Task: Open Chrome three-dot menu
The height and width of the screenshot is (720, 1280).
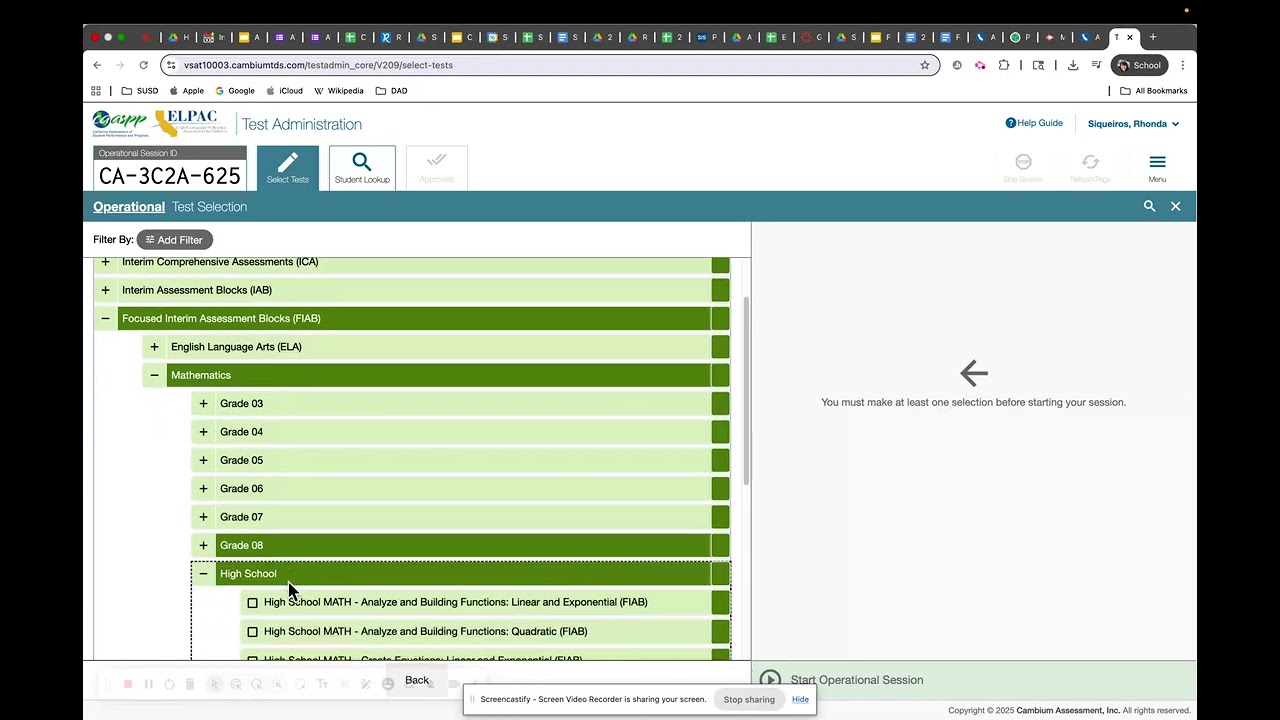Action: pos(1183,65)
